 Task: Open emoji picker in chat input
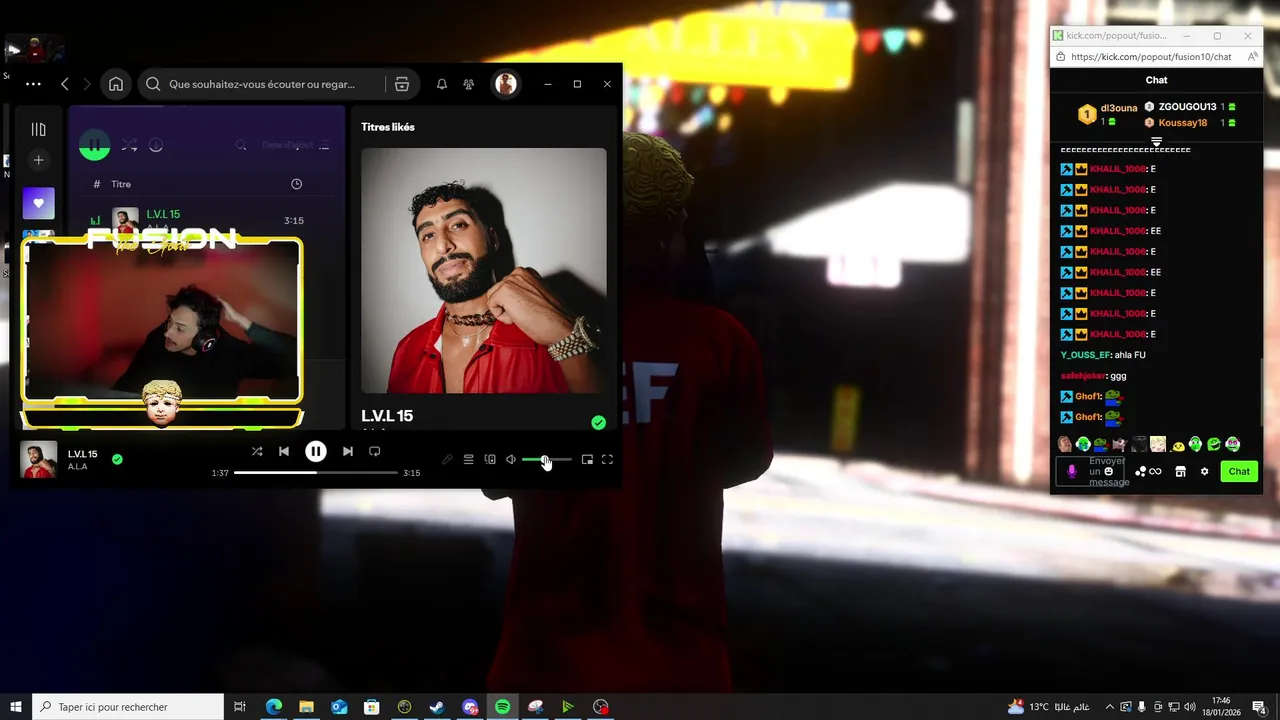[1108, 471]
